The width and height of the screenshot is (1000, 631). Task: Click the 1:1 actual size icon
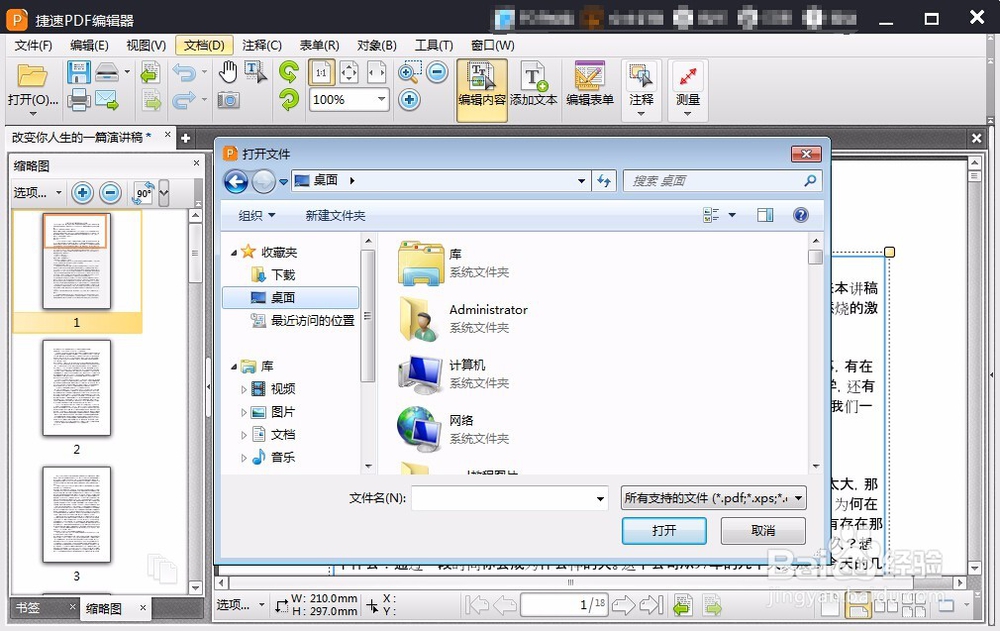322,71
